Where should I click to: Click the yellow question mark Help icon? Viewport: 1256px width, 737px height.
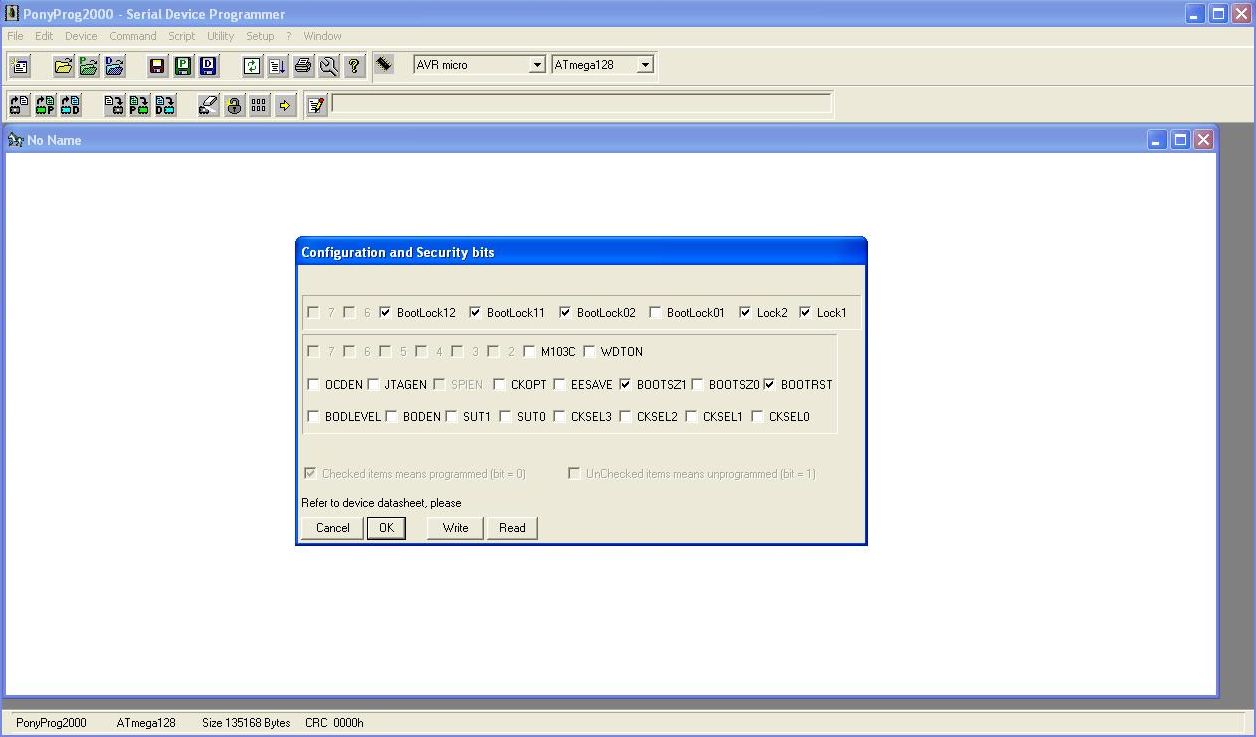354,66
